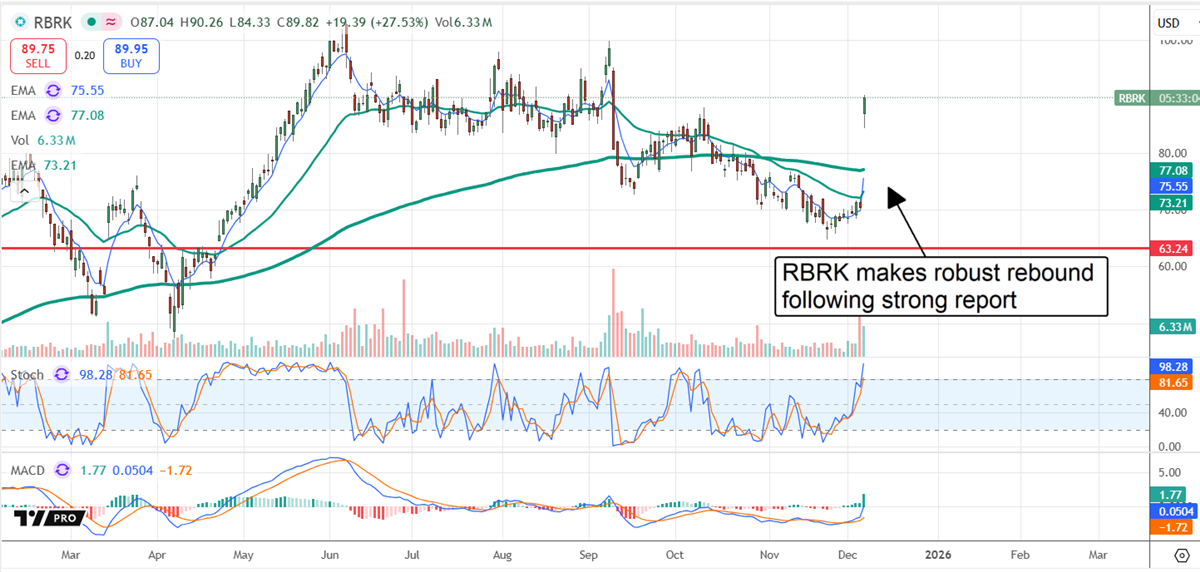Open the RBRK symbol search title
Screen dimensions: 1200x572
point(52,22)
